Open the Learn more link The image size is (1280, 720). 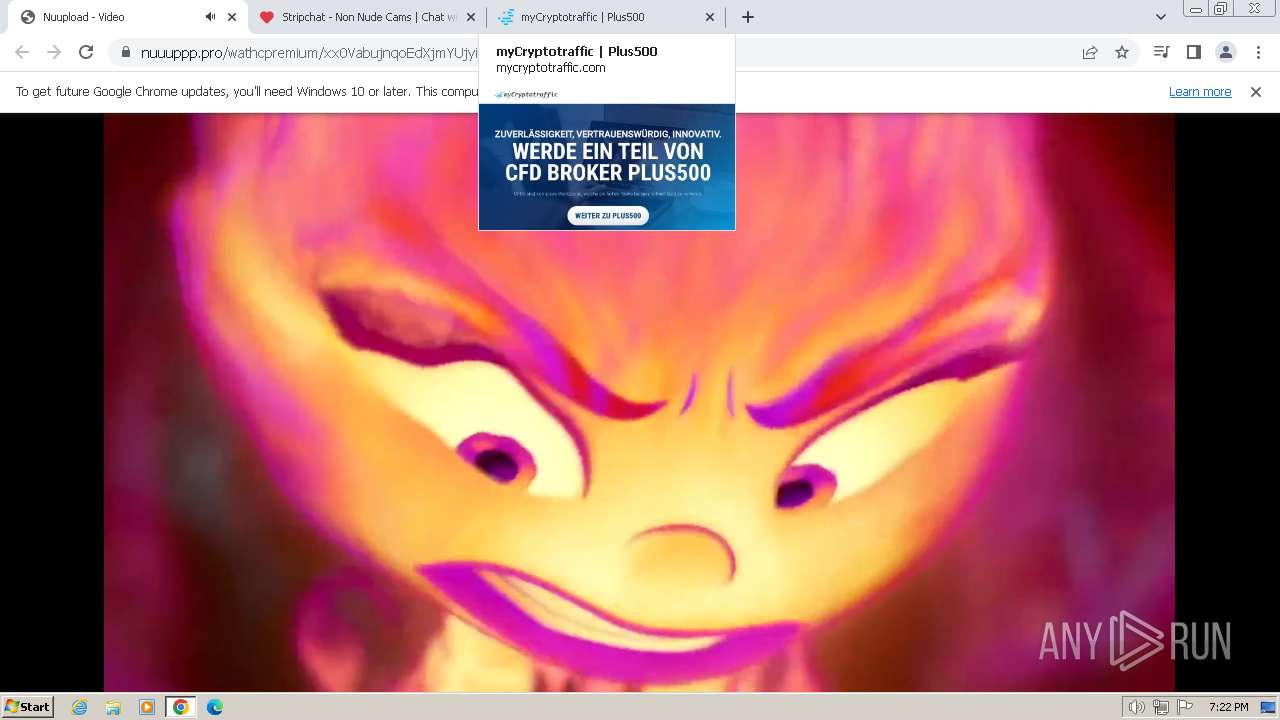(x=1200, y=92)
